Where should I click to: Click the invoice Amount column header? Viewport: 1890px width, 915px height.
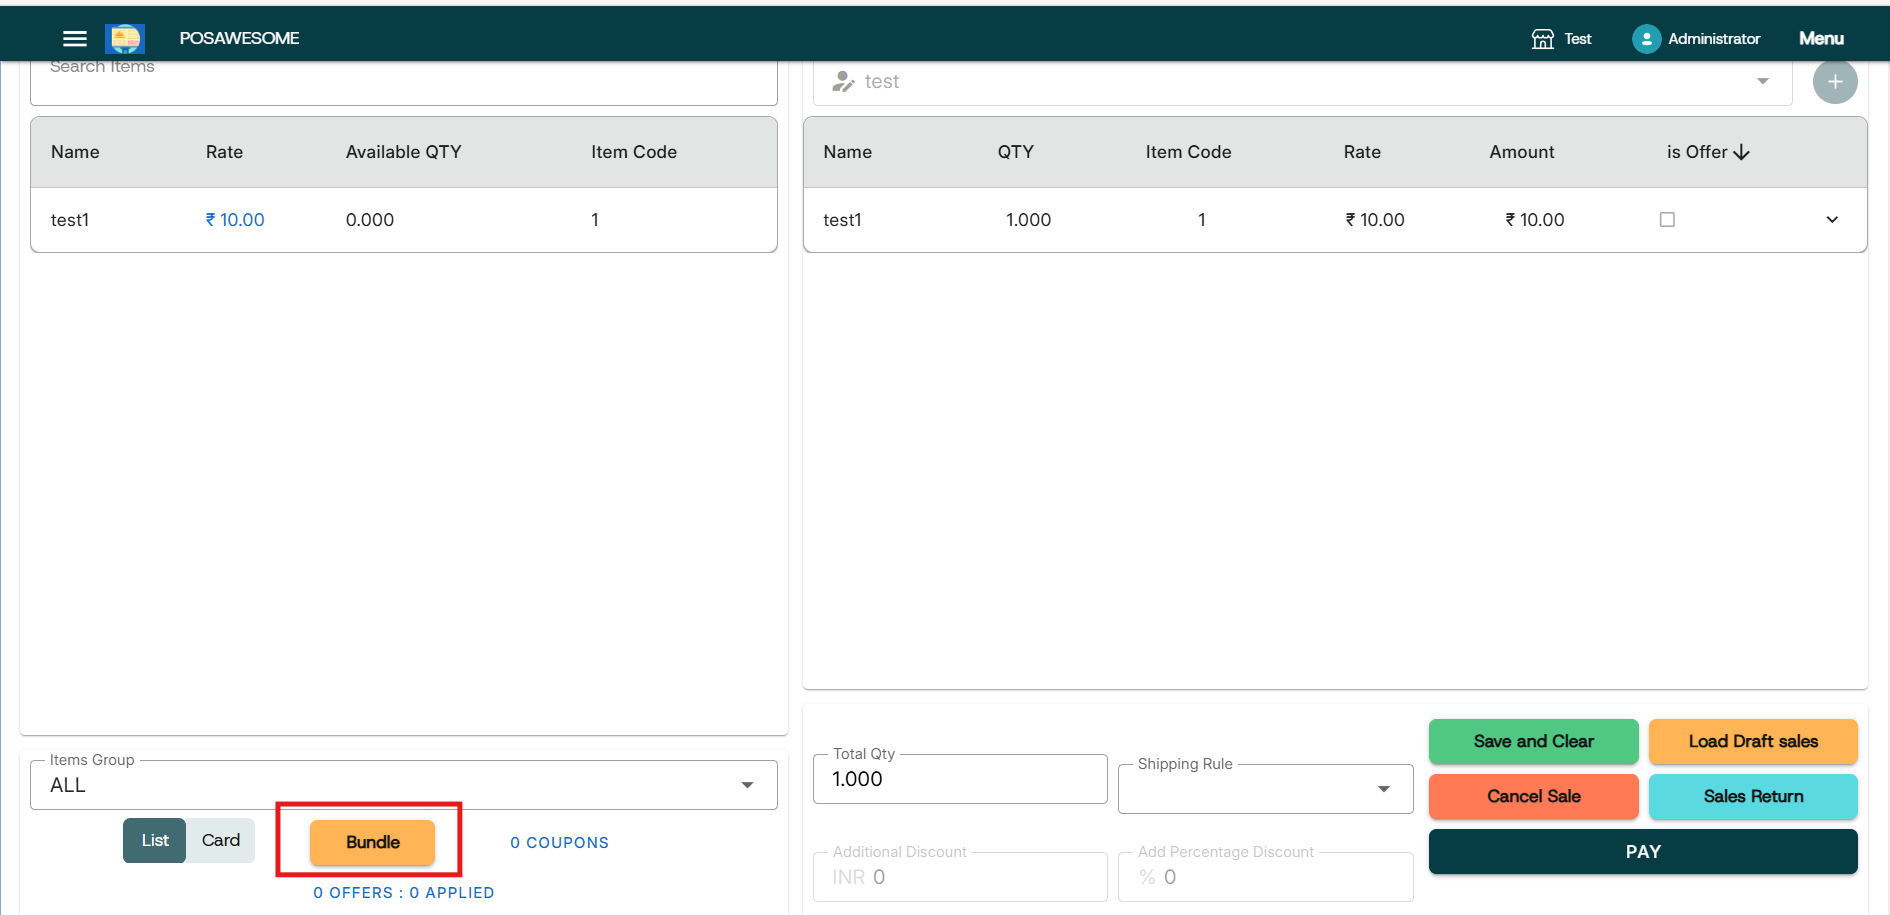tap(1521, 152)
